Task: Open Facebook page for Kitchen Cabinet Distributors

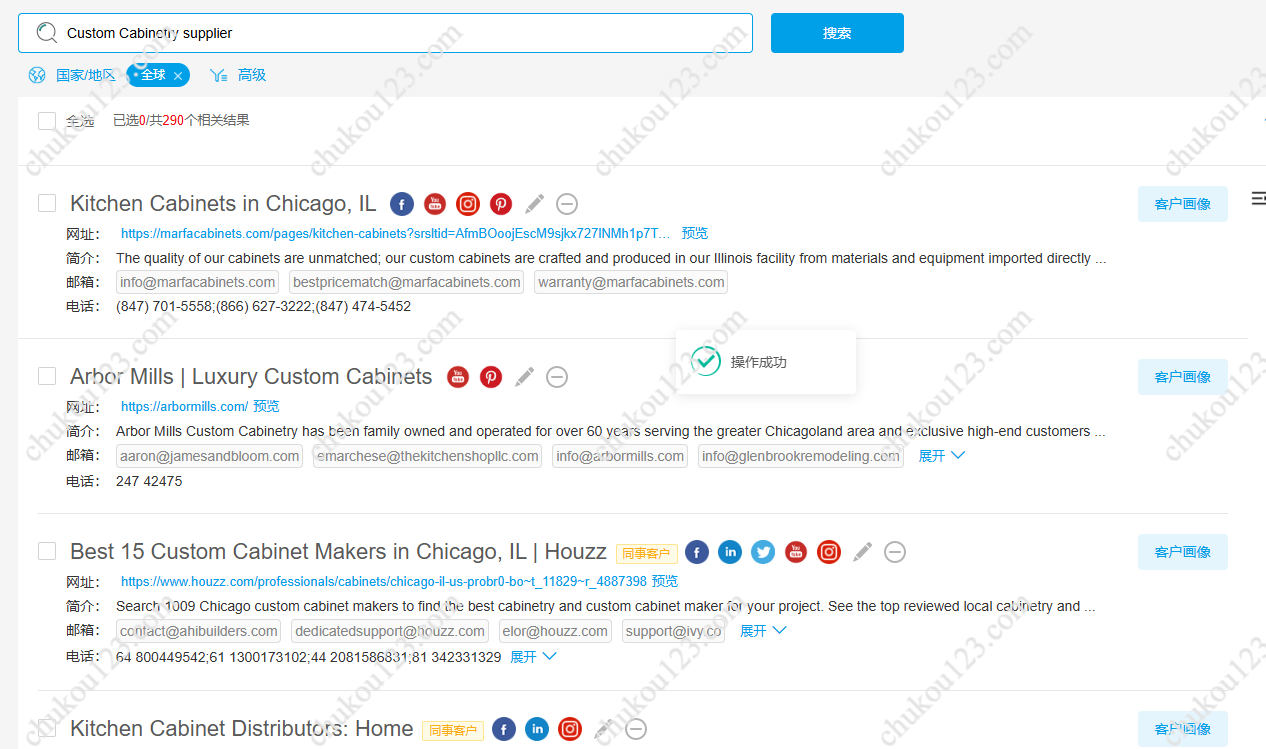Action: (504, 729)
